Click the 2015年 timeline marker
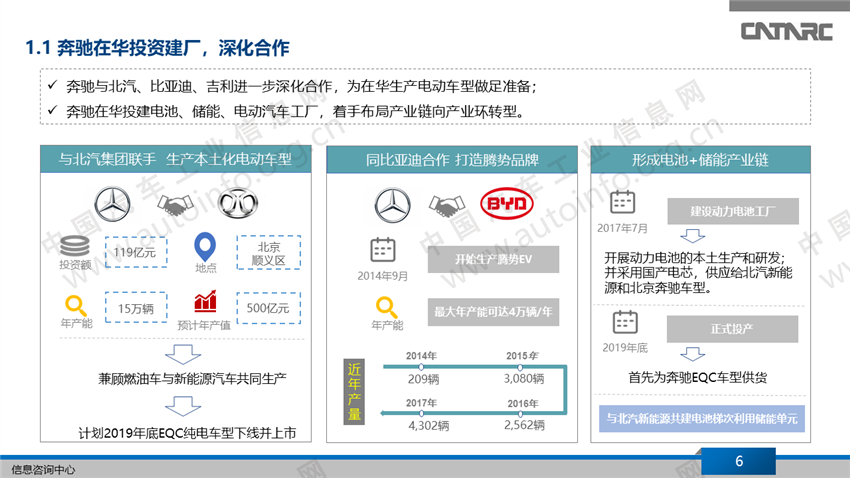The height and width of the screenshot is (478, 850). 520,367
